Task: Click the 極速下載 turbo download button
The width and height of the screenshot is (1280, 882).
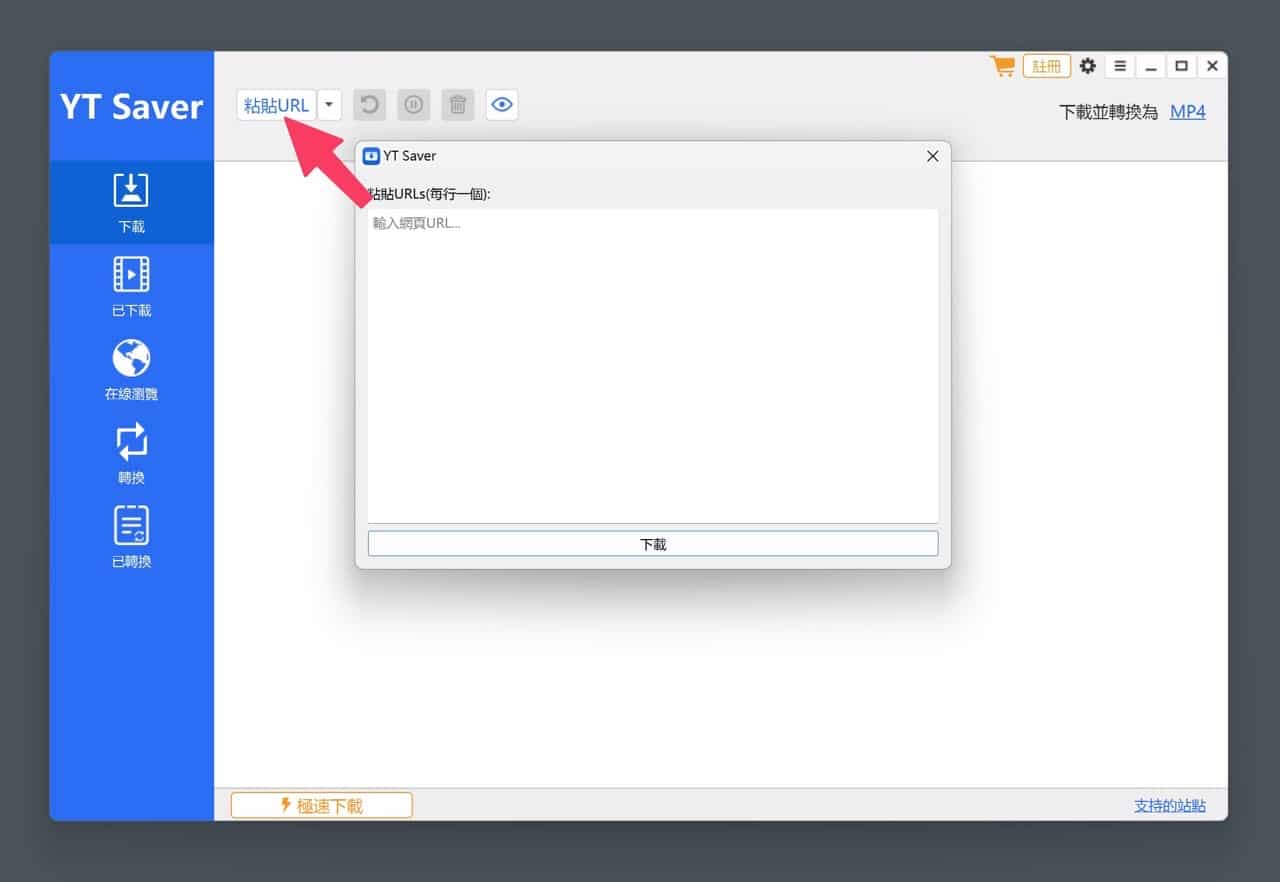Action: pos(321,805)
